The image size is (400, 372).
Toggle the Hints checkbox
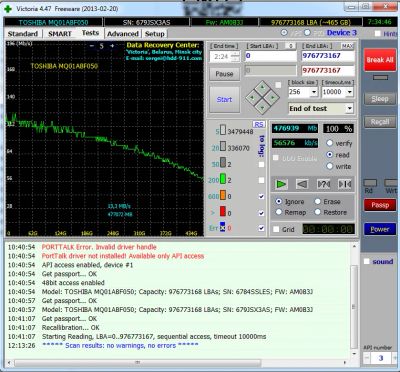[x=378, y=33]
